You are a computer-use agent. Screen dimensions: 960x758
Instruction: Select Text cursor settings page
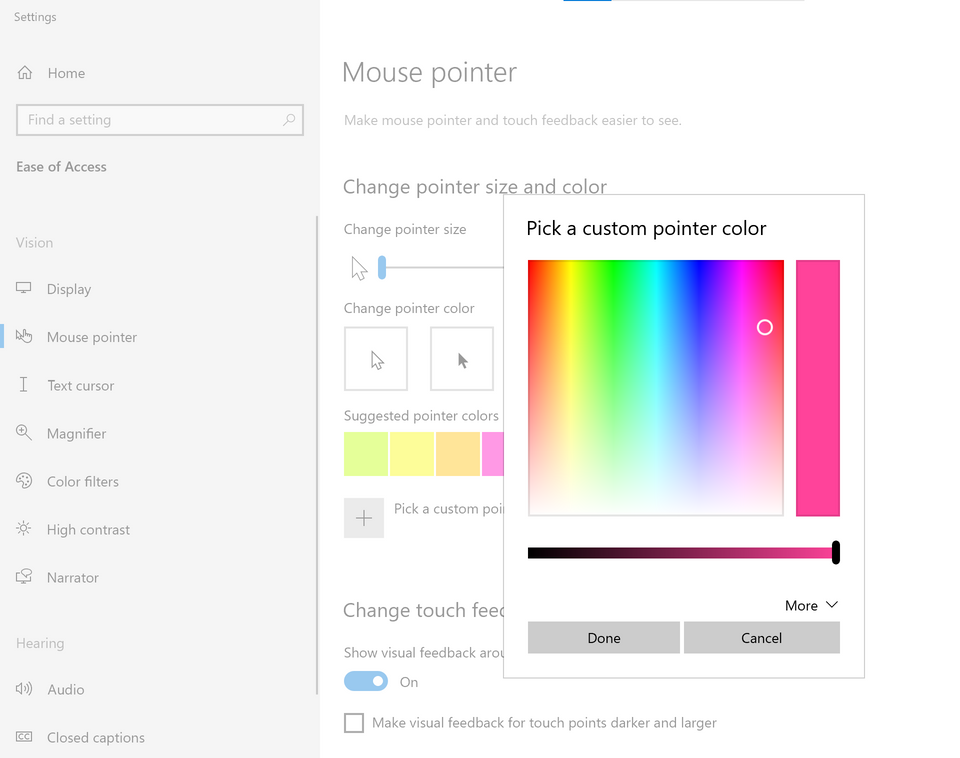tap(80, 385)
